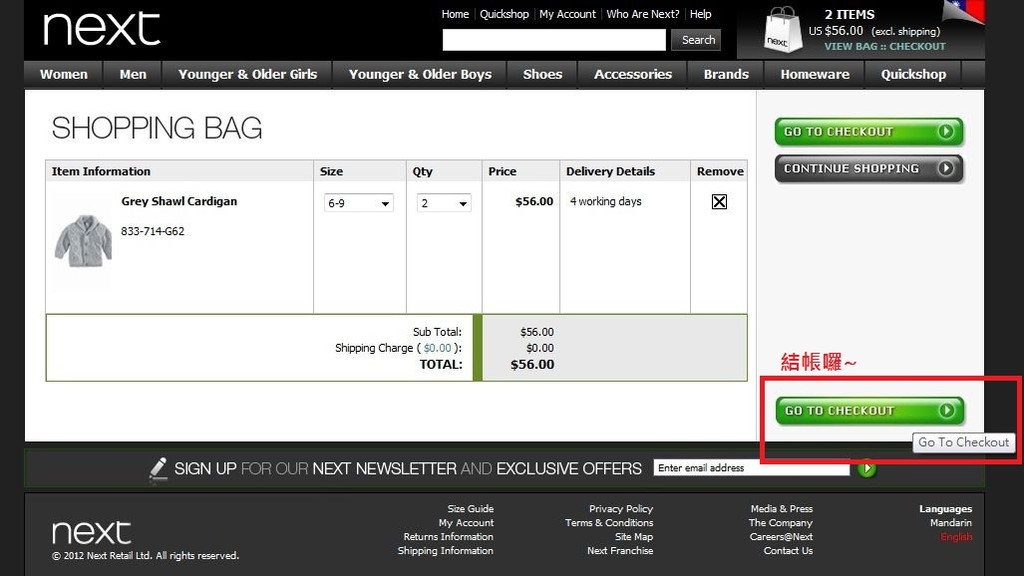
Task: Click the Delivery Details column header
Action: (x=611, y=171)
